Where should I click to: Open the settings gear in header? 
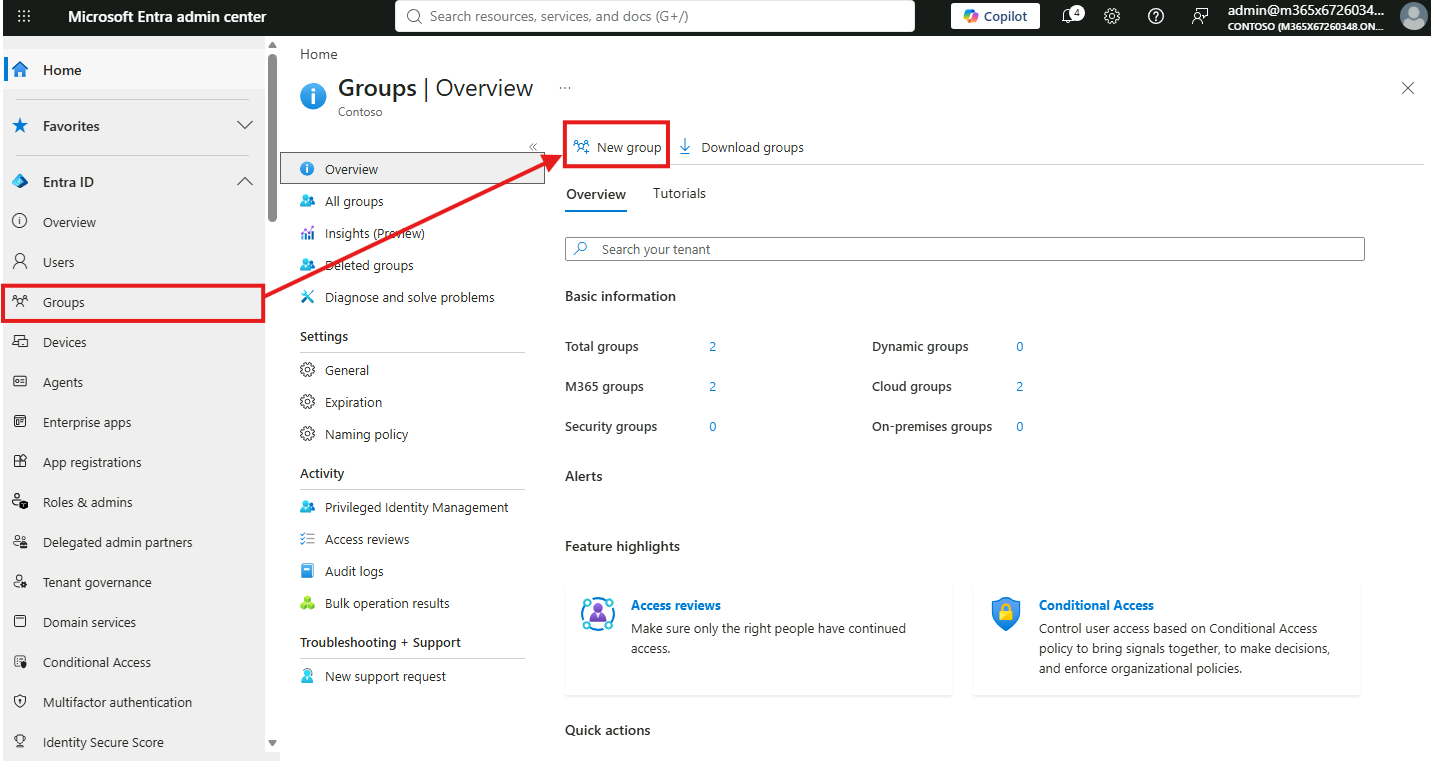pos(1112,16)
